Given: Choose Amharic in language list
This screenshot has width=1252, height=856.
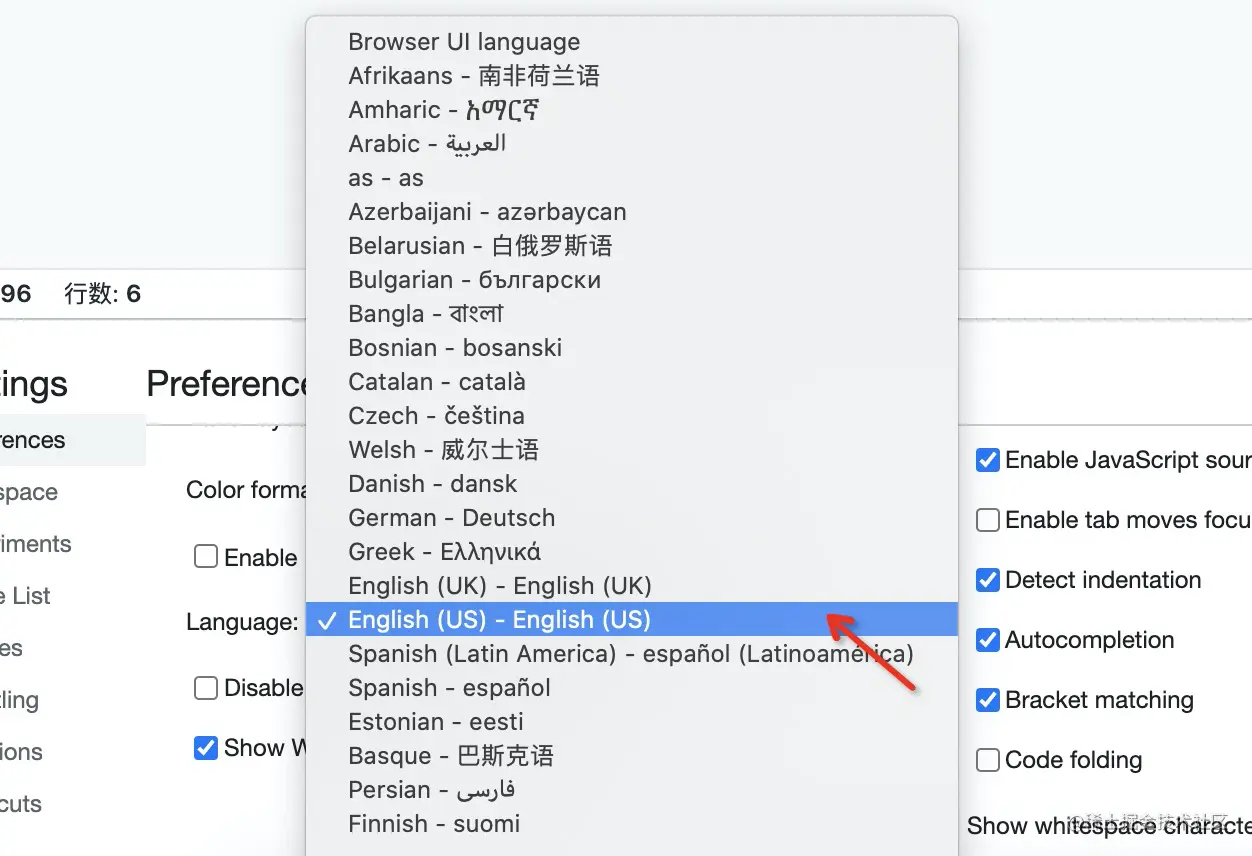Looking at the screenshot, I should 631,110.
